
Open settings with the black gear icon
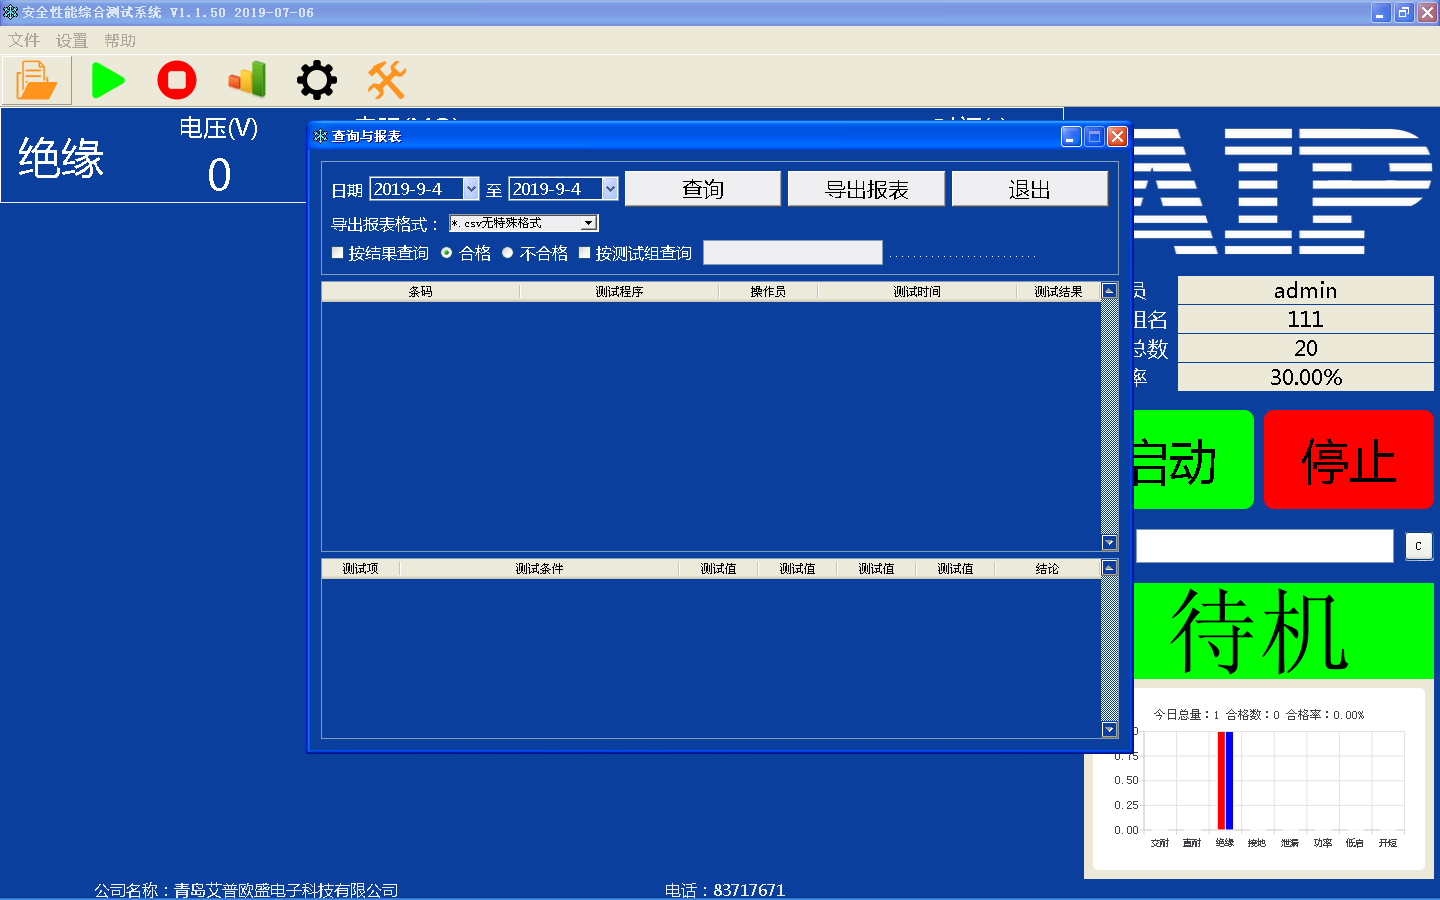317,80
